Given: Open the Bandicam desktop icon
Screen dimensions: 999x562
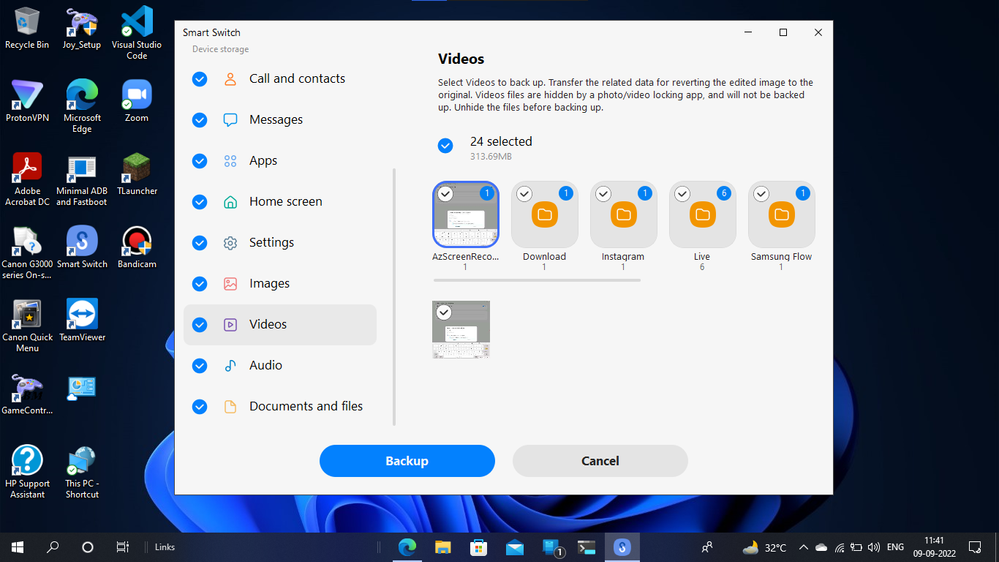Looking at the screenshot, I should [x=136, y=247].
